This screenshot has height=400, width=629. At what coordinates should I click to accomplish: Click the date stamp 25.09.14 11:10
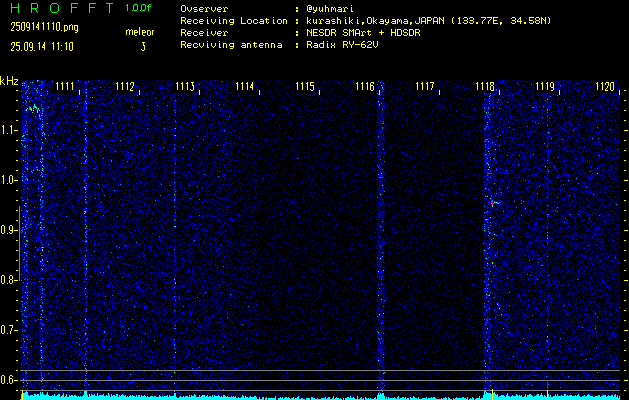point(42,47)
